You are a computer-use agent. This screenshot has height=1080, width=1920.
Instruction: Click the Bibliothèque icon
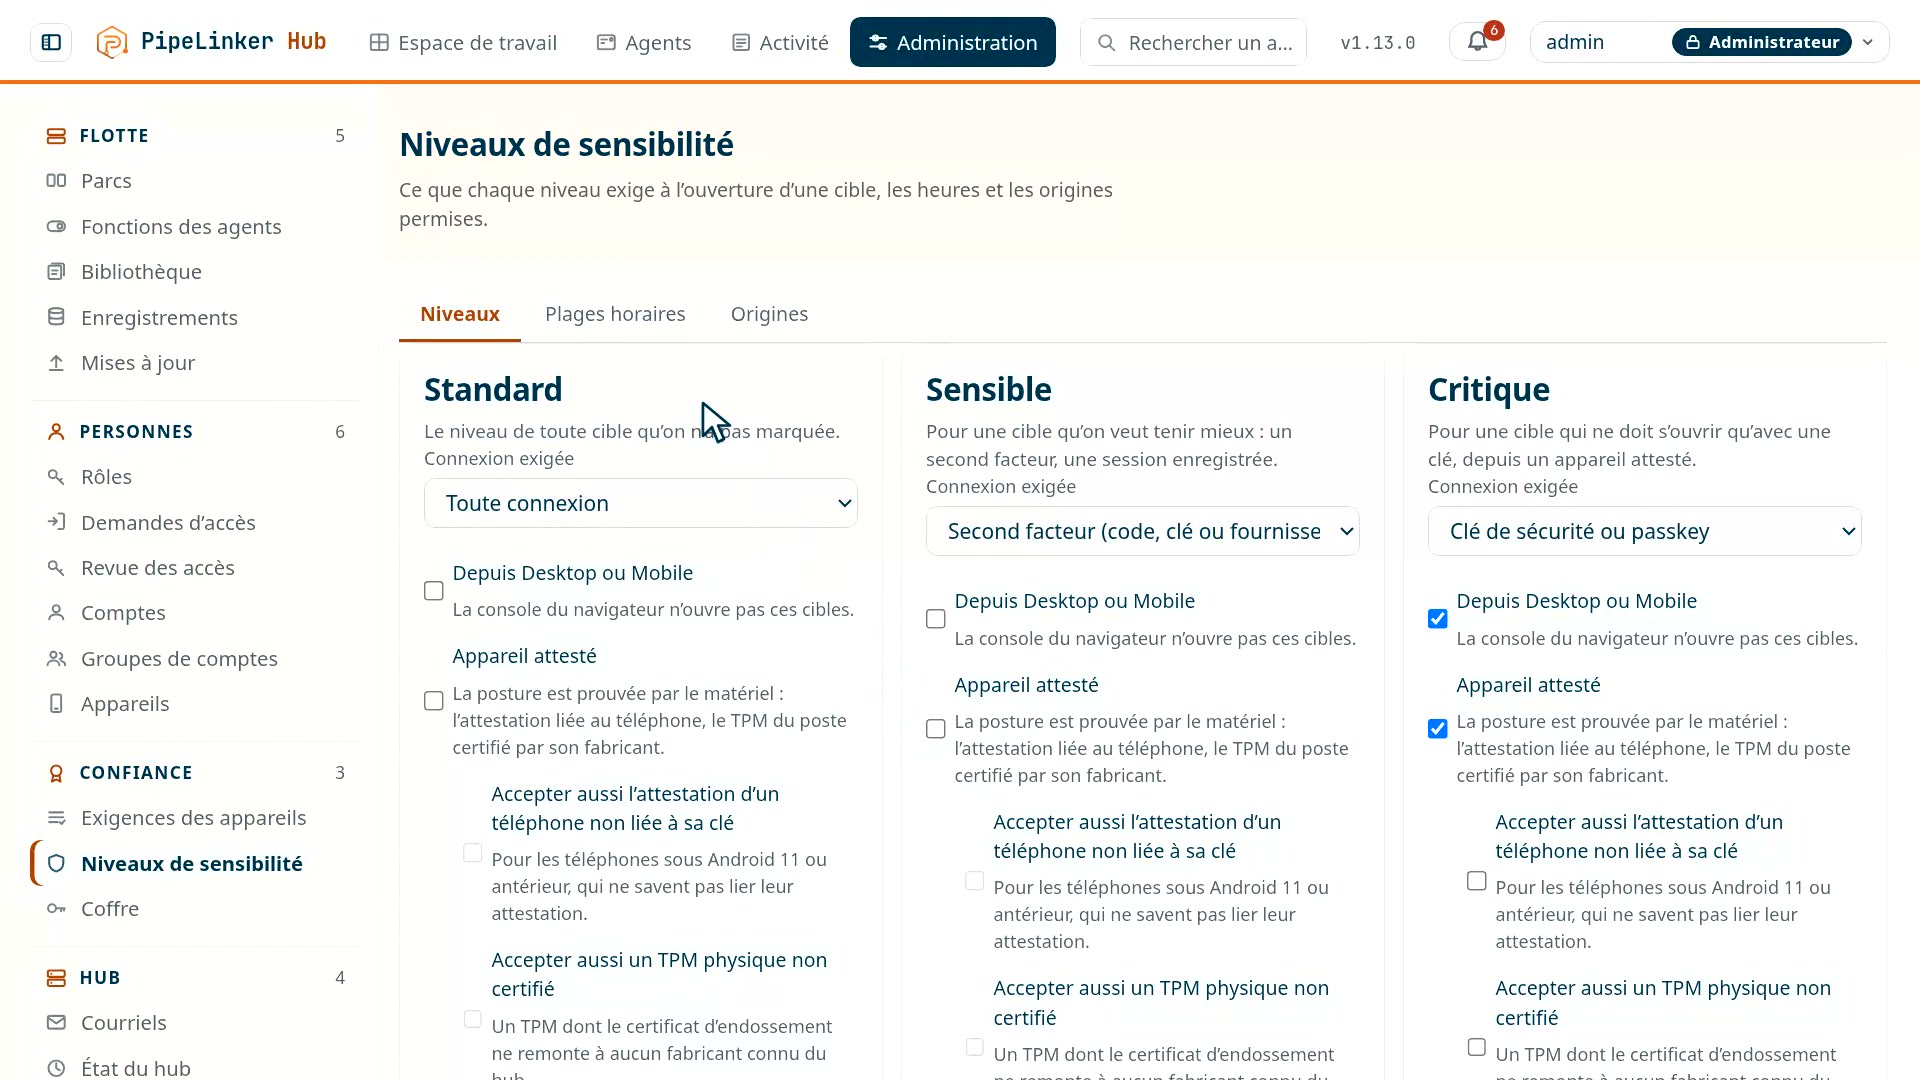(56, 272)
